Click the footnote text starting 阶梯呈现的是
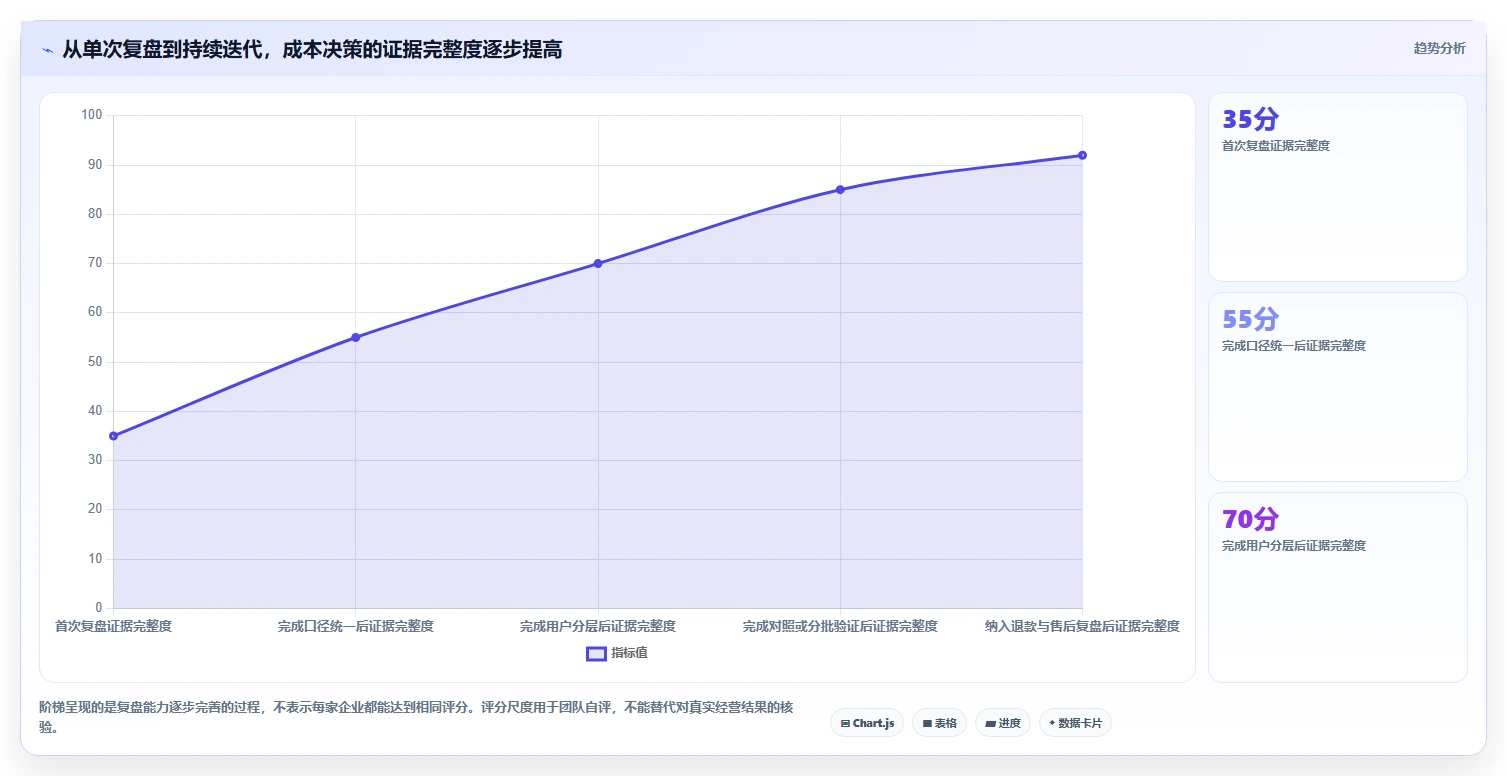 pyautogui.click(x=416, y=717)
